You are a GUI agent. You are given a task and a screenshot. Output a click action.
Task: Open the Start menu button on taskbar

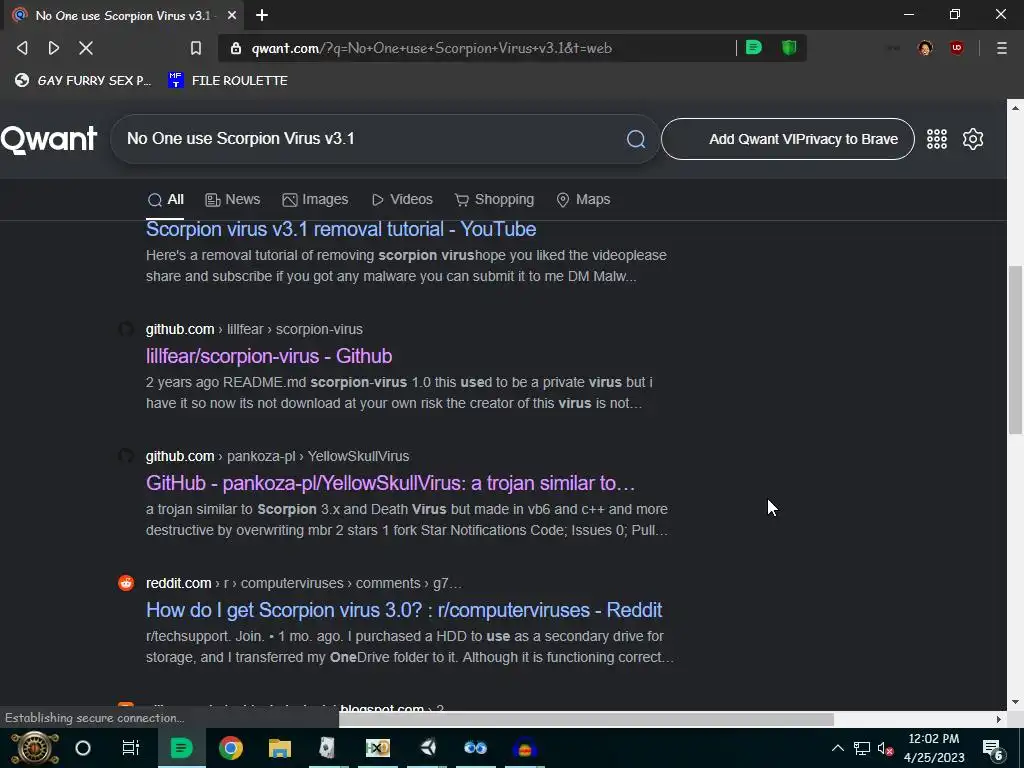coord(35,748)
